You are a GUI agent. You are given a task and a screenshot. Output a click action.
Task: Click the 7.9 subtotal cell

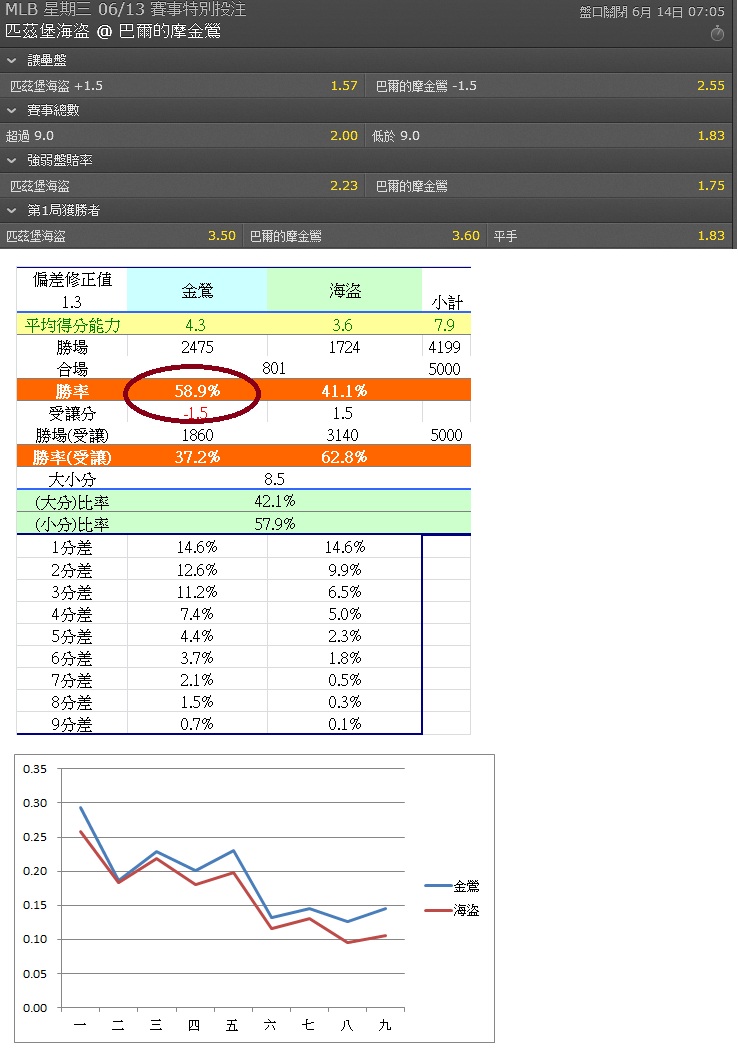(x=445, y=325)
